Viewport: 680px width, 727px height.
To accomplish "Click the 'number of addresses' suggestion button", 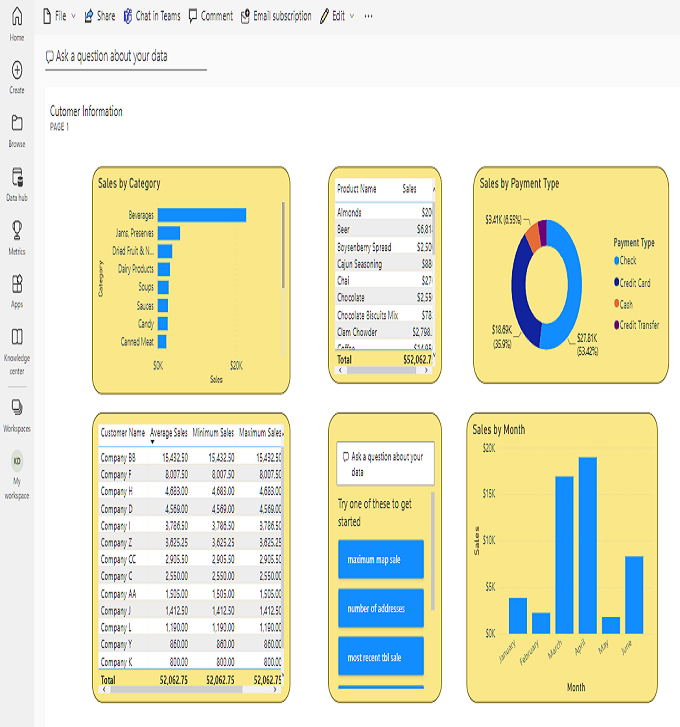I will (x=380, y=608).
